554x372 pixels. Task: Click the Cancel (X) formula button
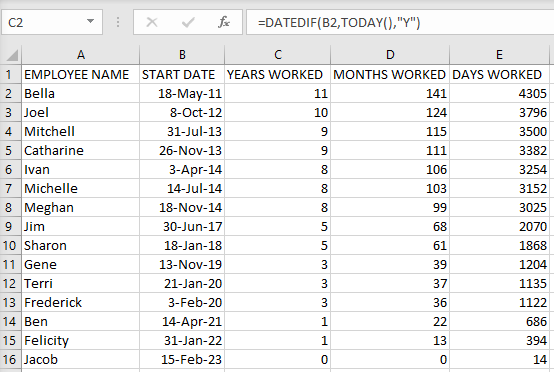(152, 23)
